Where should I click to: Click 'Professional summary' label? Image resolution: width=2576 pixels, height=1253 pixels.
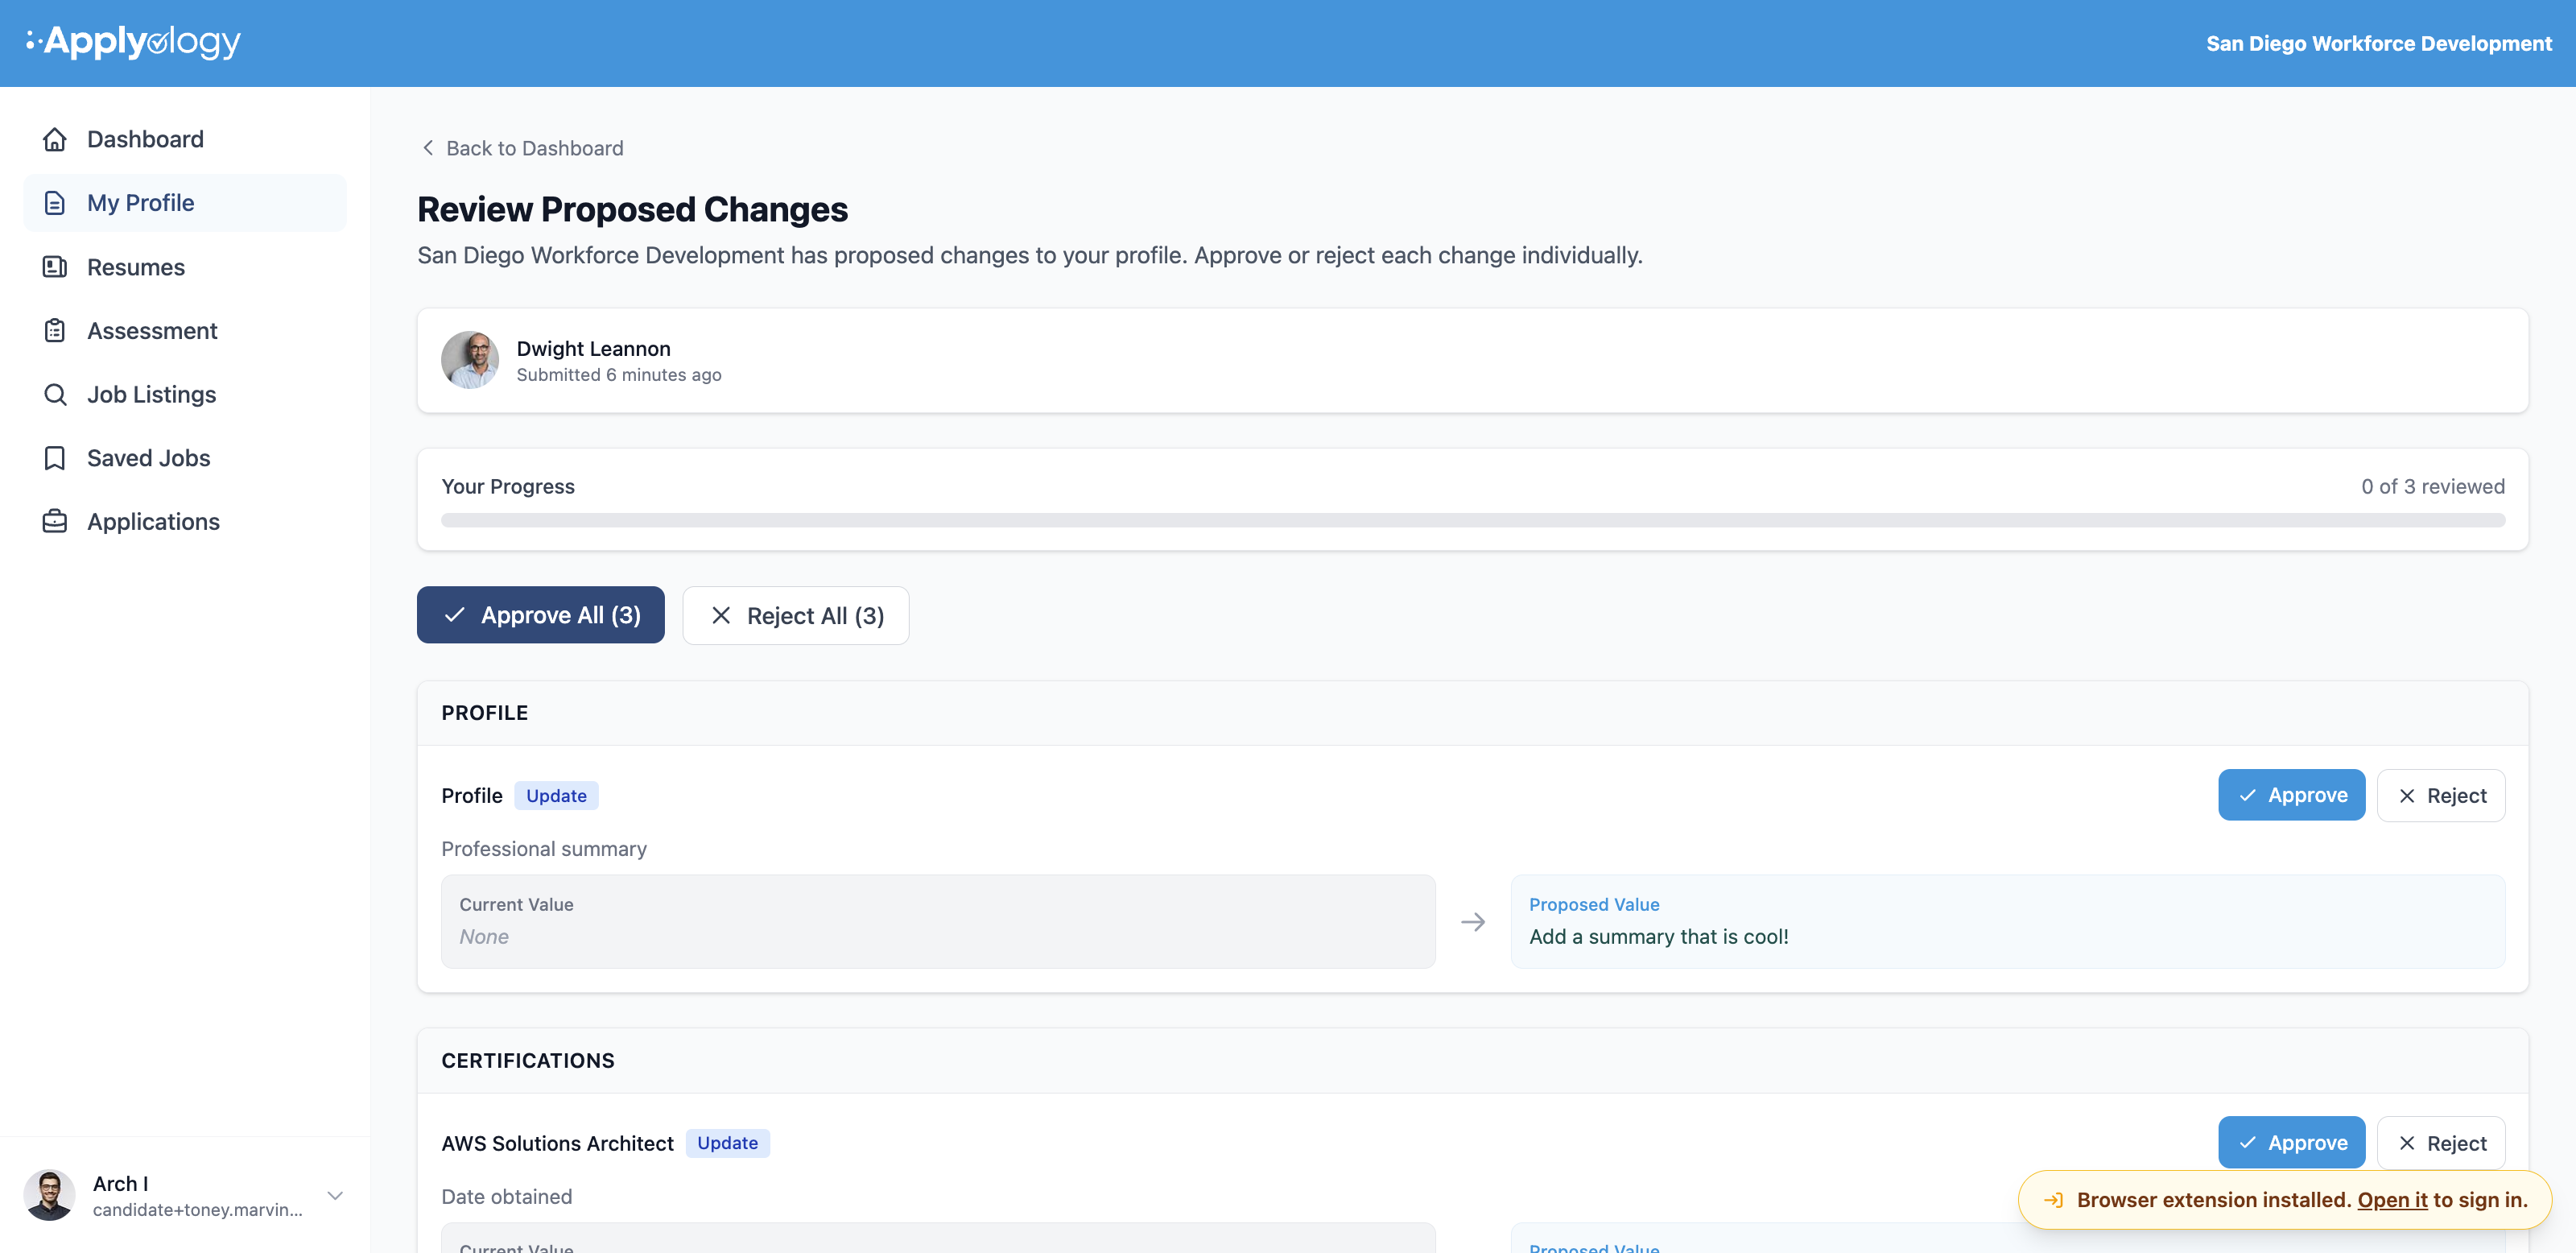point(544,849)
